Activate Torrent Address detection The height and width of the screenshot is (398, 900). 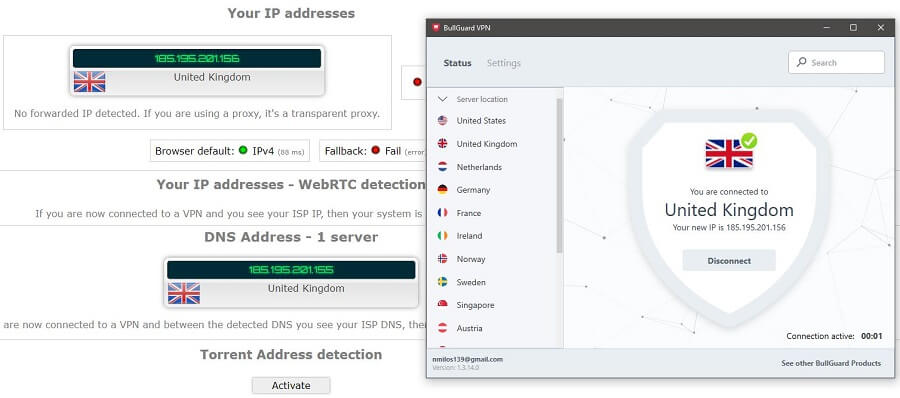click(291, 385)
